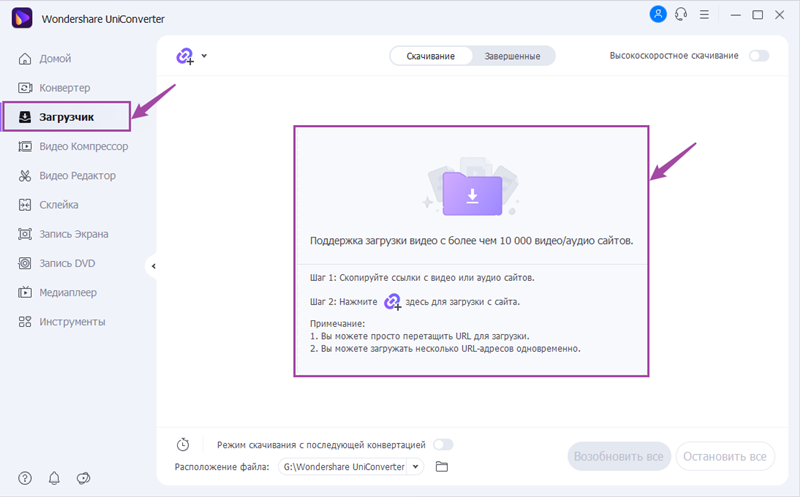Click the Остановить все button
This screenshot has height=497, width=800.
click(x=725, y=456)
